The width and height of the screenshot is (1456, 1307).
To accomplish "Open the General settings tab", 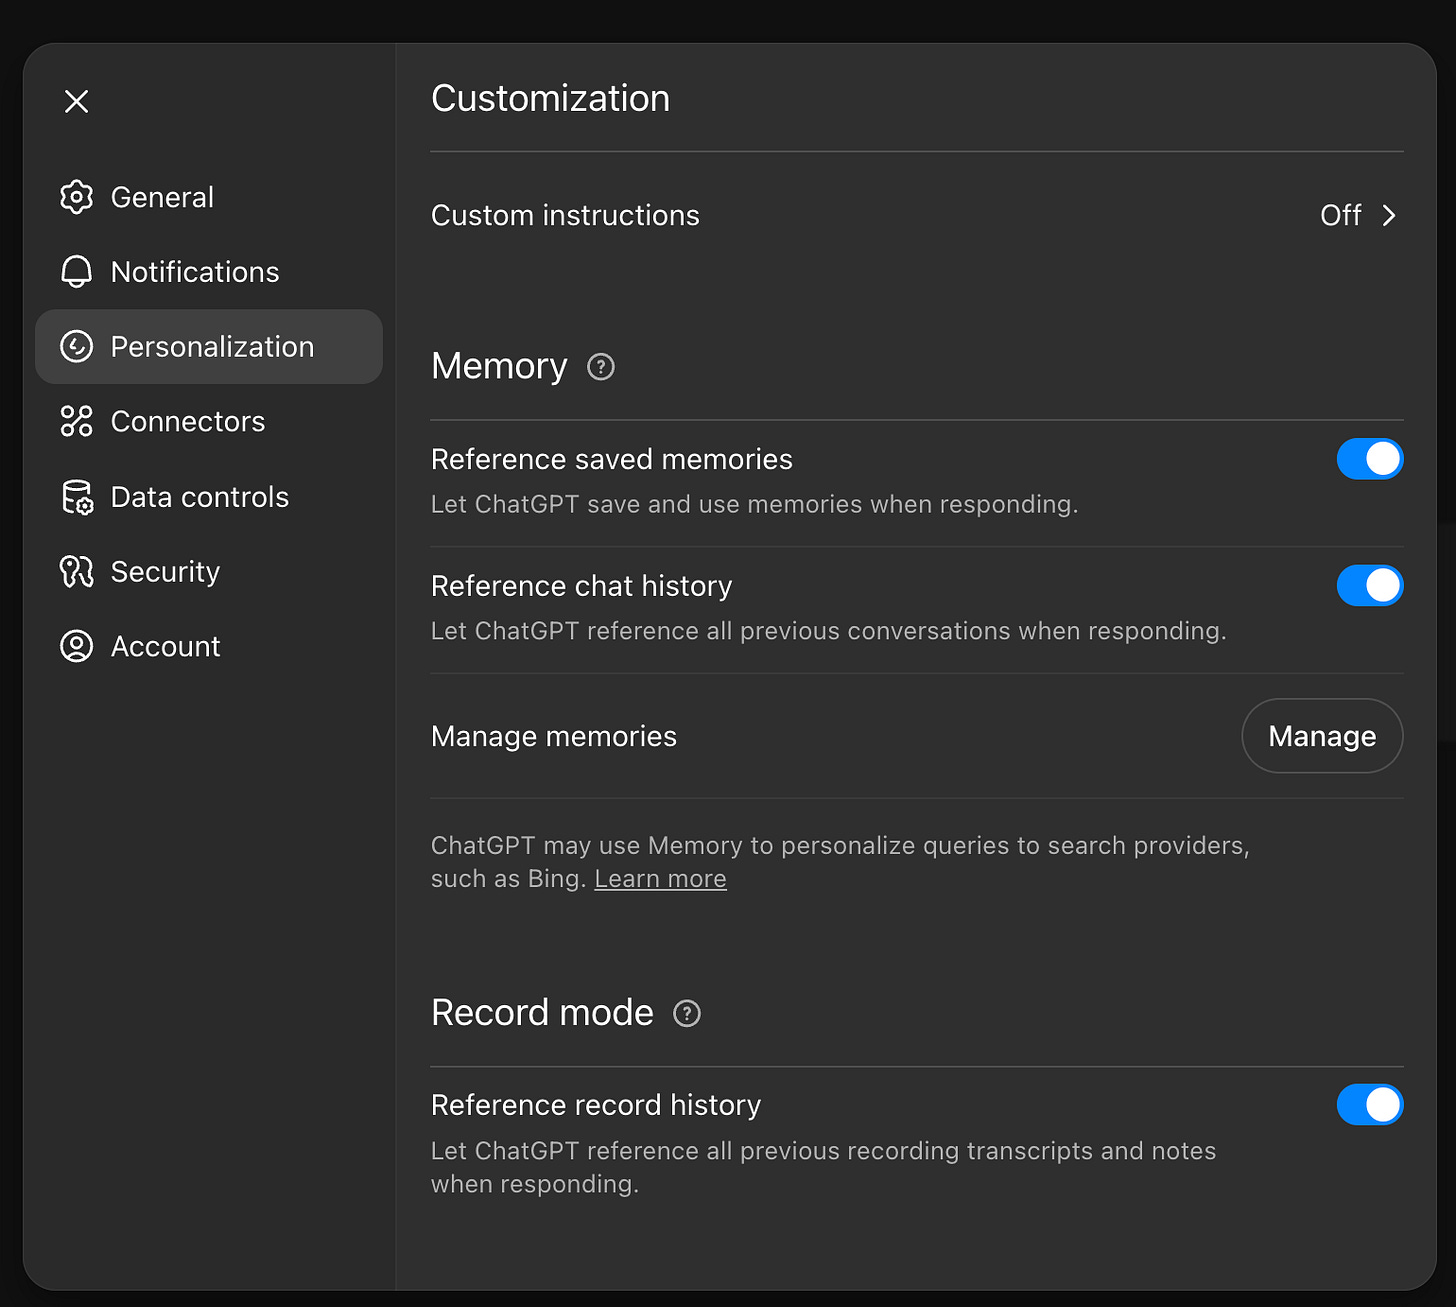I will (x=209, y=197).
